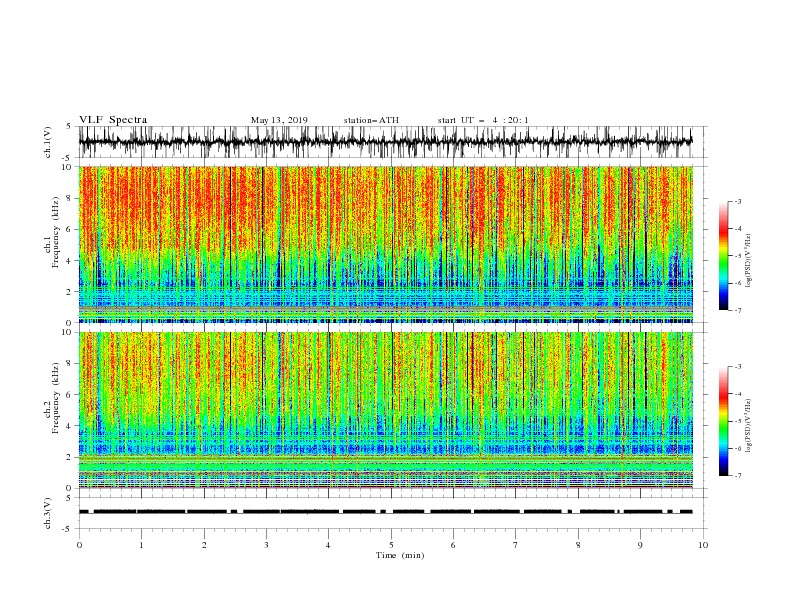Click the "10" tick on the time axis
792x612 pixels.
703,545
